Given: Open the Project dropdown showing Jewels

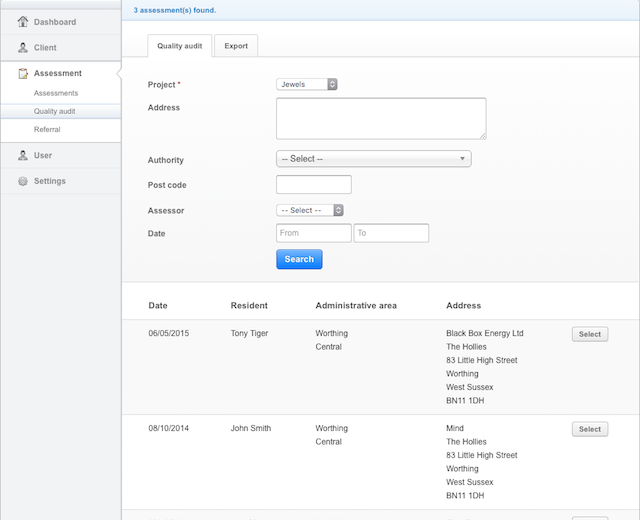Looking at the screenshot, I should (x=307, y=84).
